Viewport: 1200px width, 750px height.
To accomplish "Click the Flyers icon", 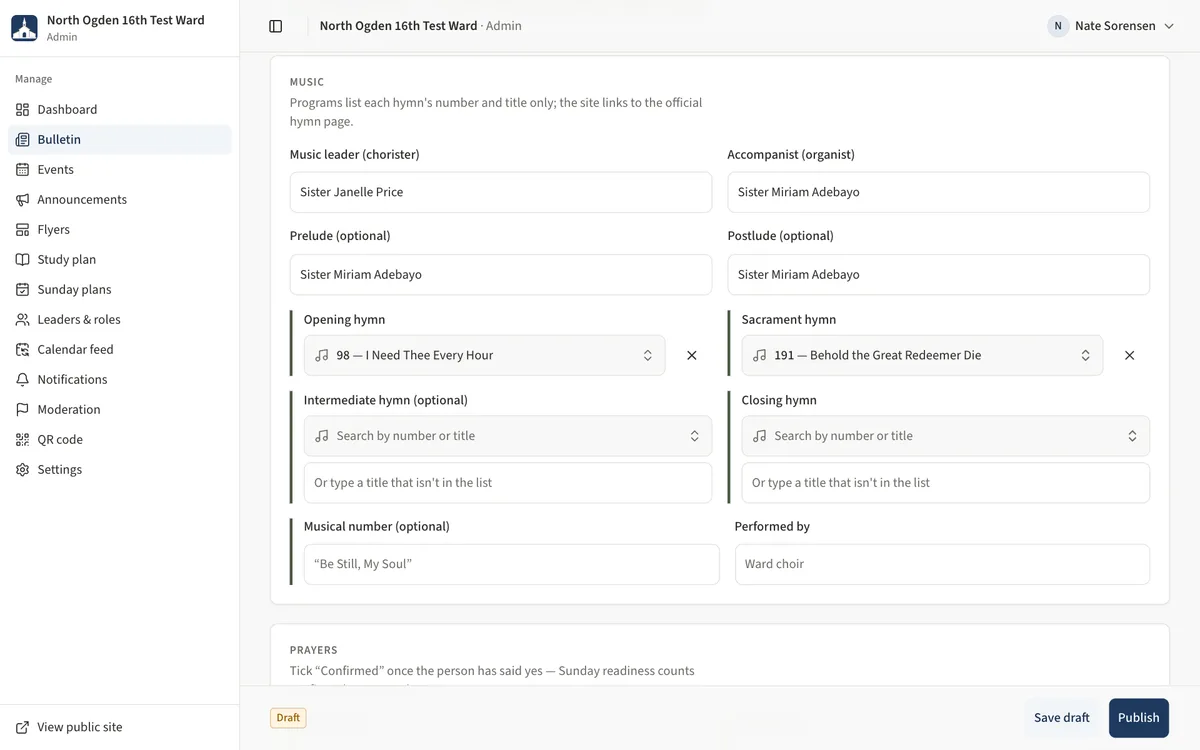I will click(23, 229).
